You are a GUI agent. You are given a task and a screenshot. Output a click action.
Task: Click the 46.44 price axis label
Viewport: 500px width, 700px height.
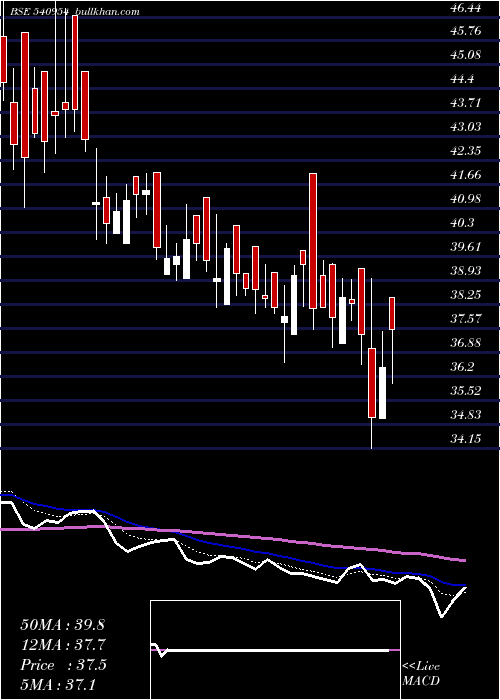pyautogui.click(x=466, y=8)
